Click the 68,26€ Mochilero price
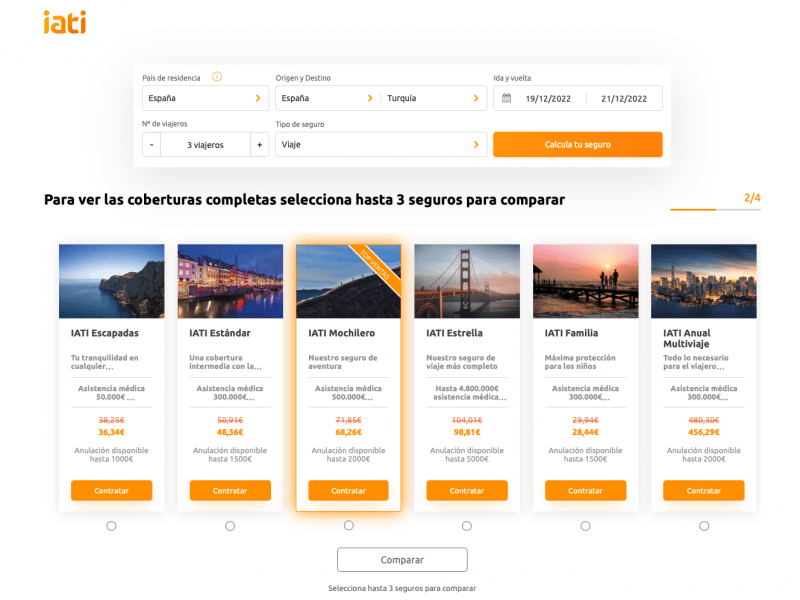800x600 pixels. [x=348, y=432]
